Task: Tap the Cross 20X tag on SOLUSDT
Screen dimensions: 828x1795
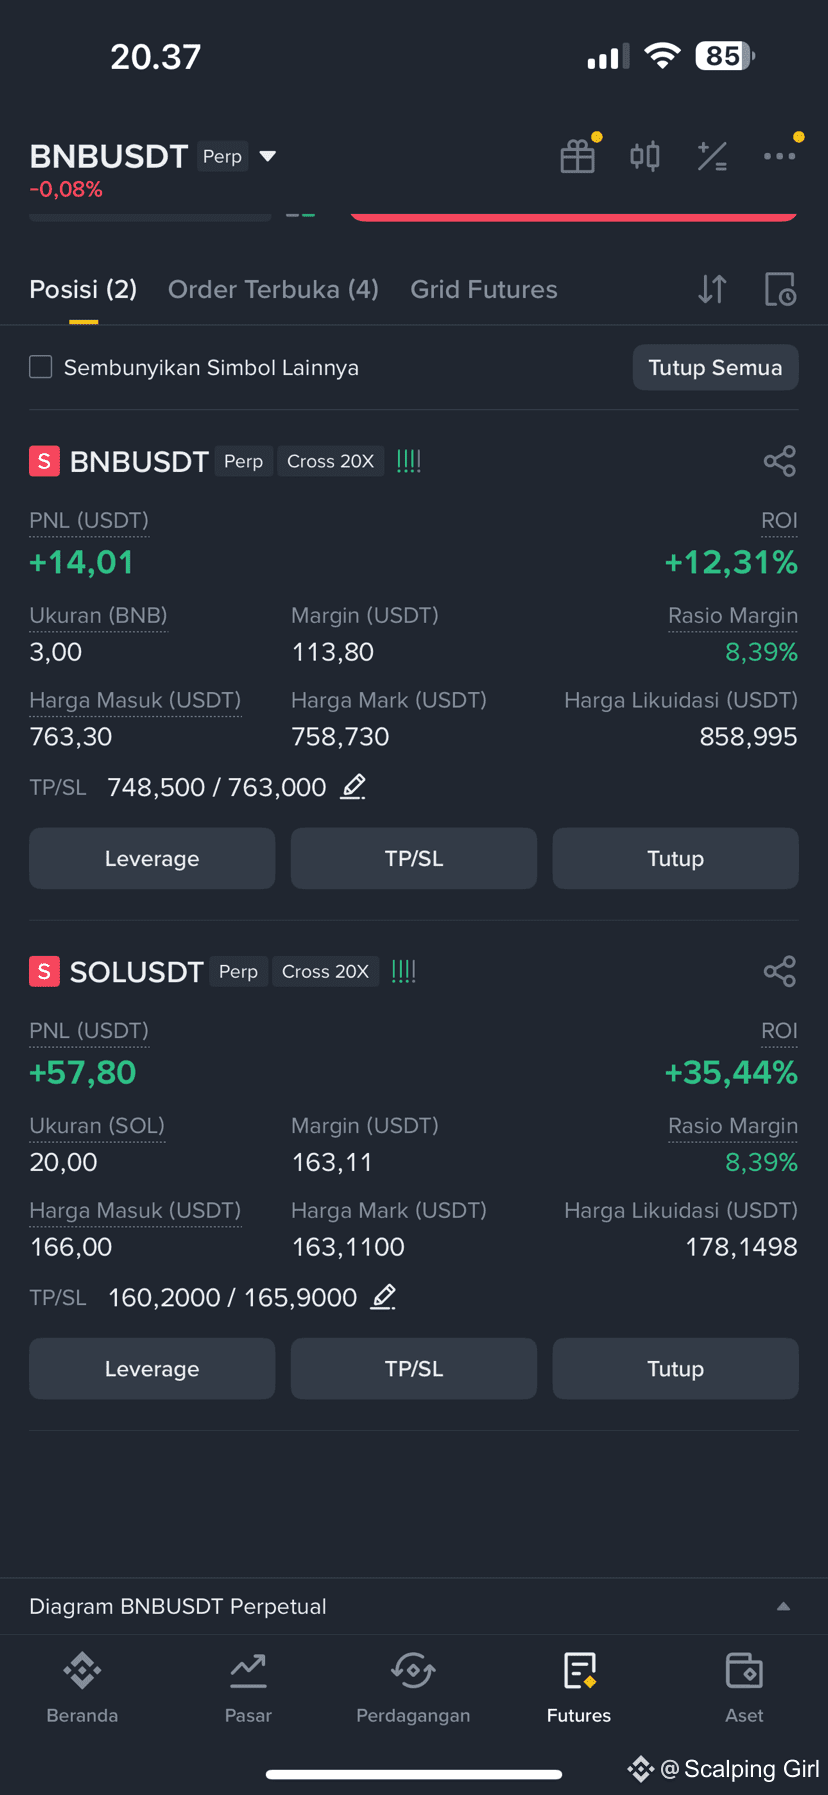Action: pyautogui.click(x=325, y=971)
